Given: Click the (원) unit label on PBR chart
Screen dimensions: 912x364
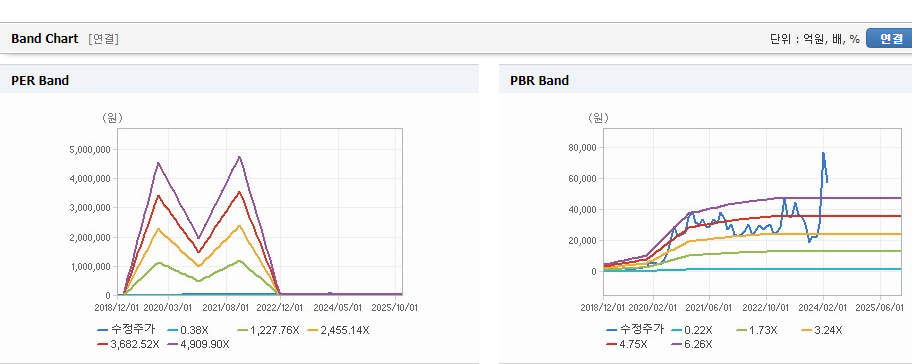Looking at the screenshot, I should (598, 118).
